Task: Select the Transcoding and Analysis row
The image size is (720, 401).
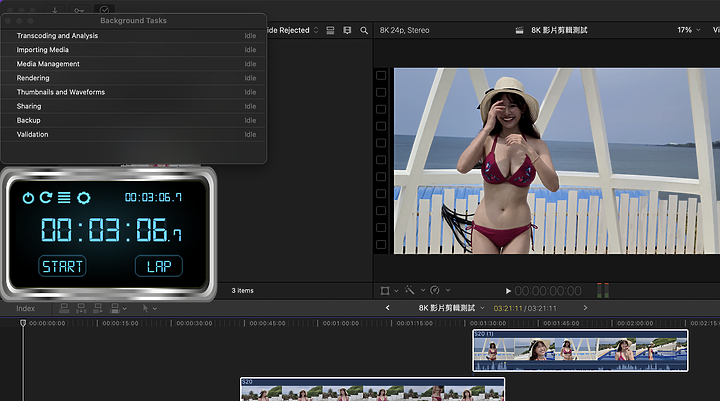Action: [x=134, y=36]
